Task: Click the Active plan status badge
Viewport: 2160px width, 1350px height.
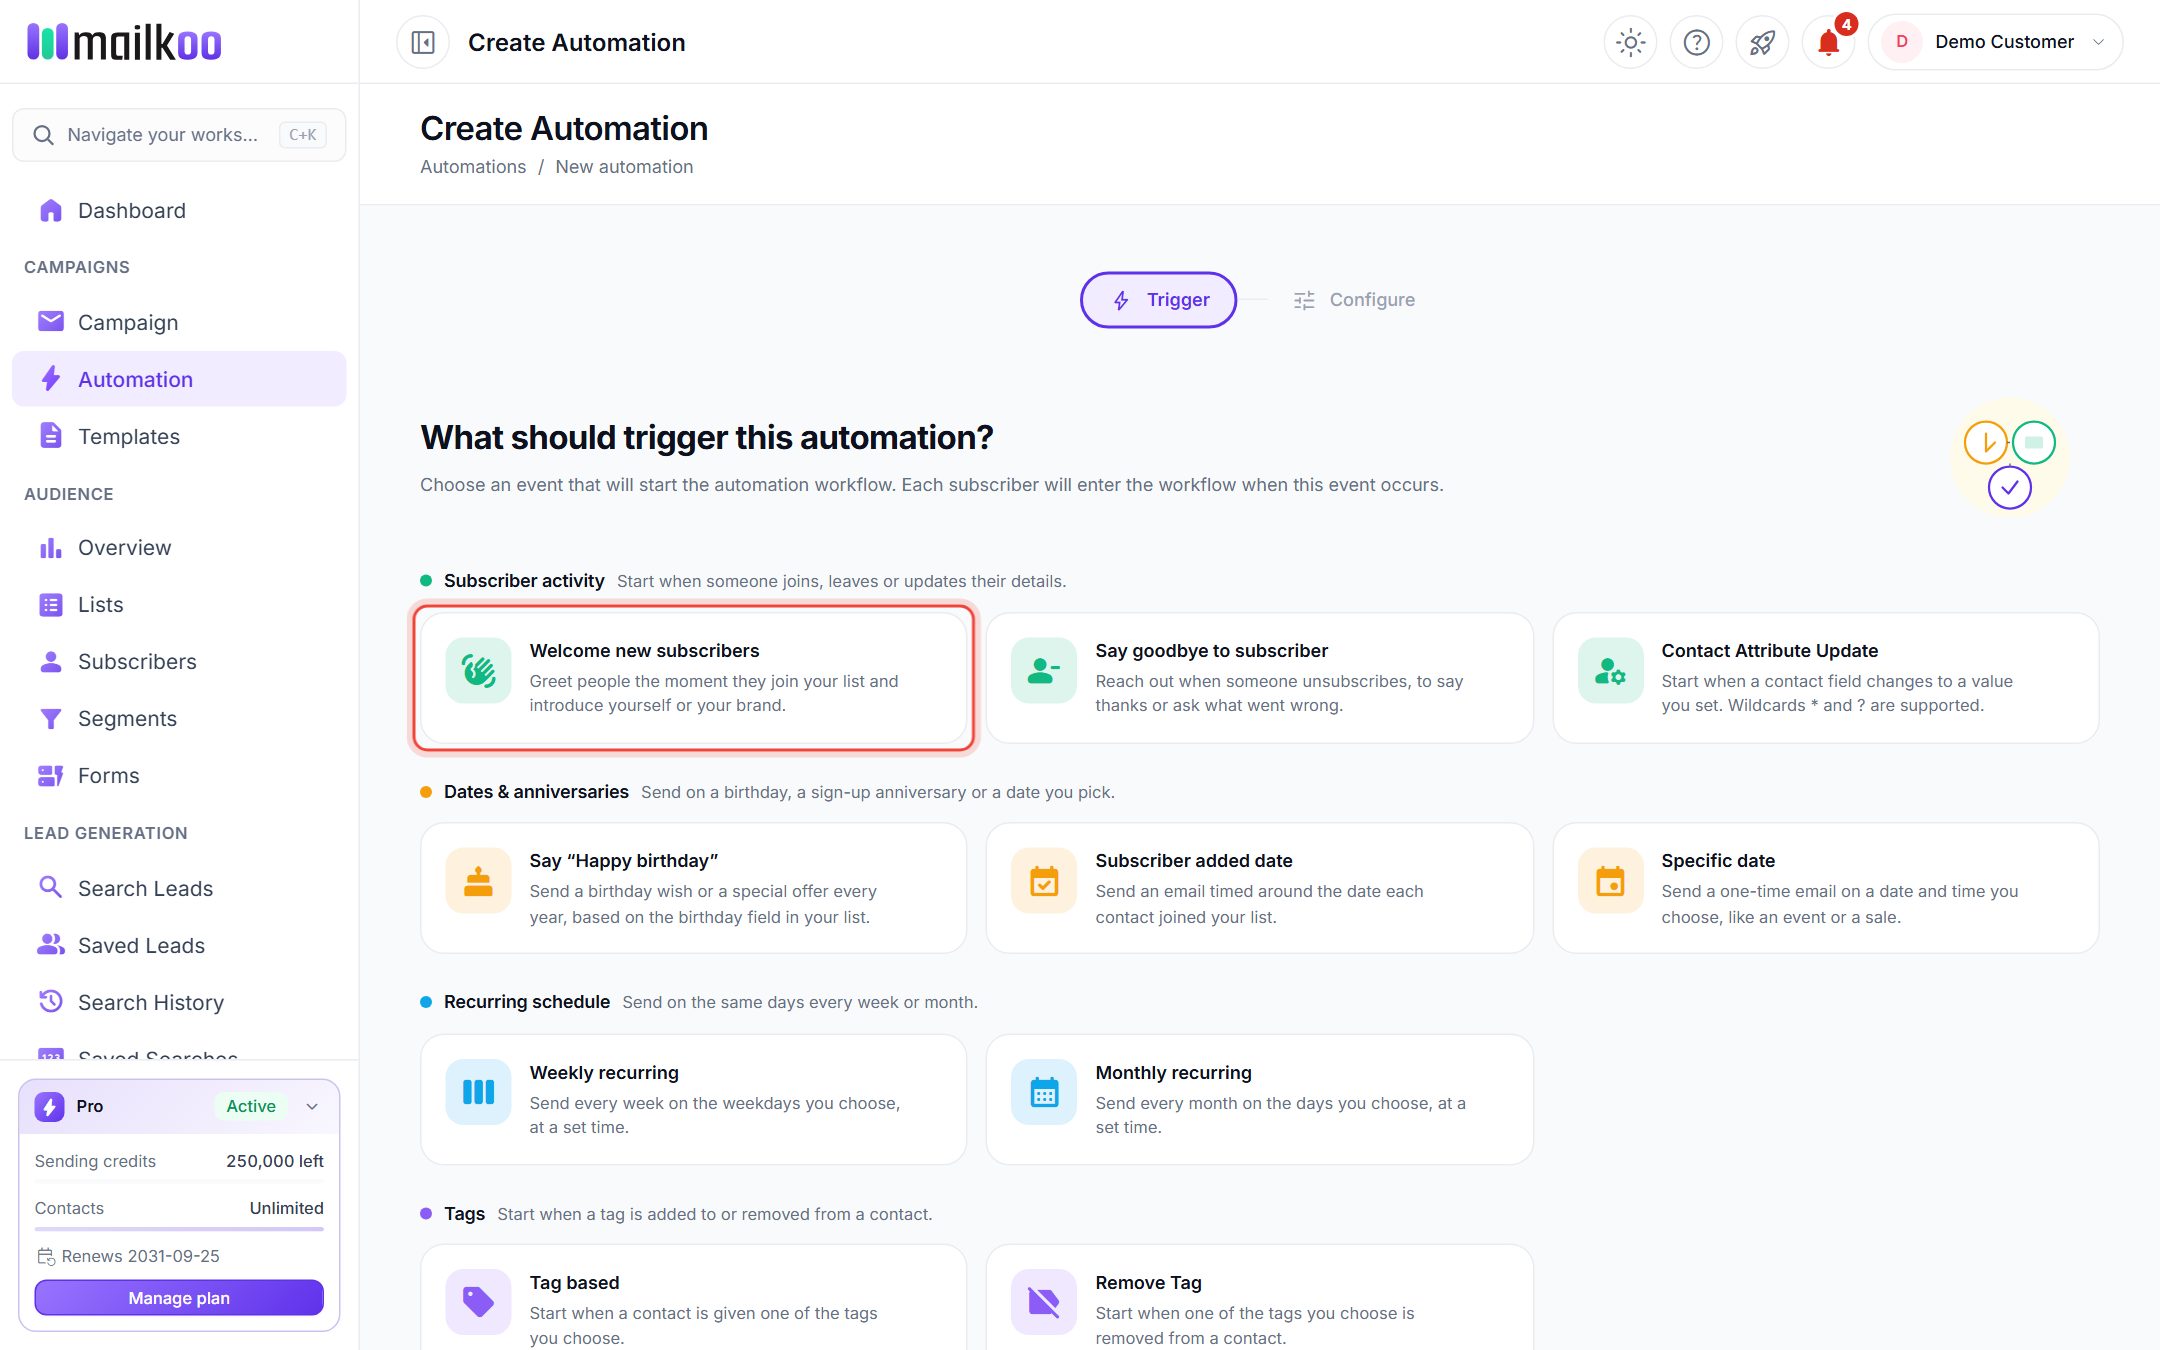Action: tap(251, 1106)
